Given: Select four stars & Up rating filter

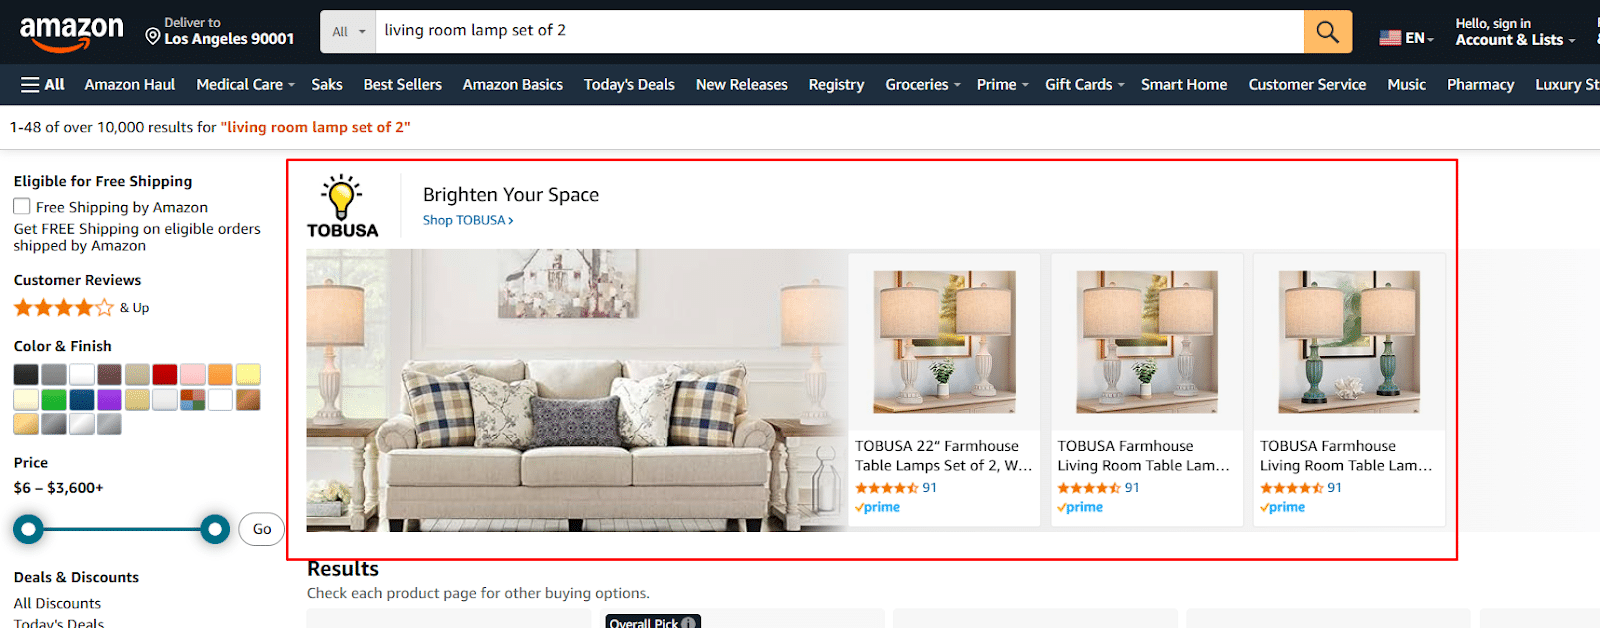Looking at the screenshot, I should pos(81,308).
